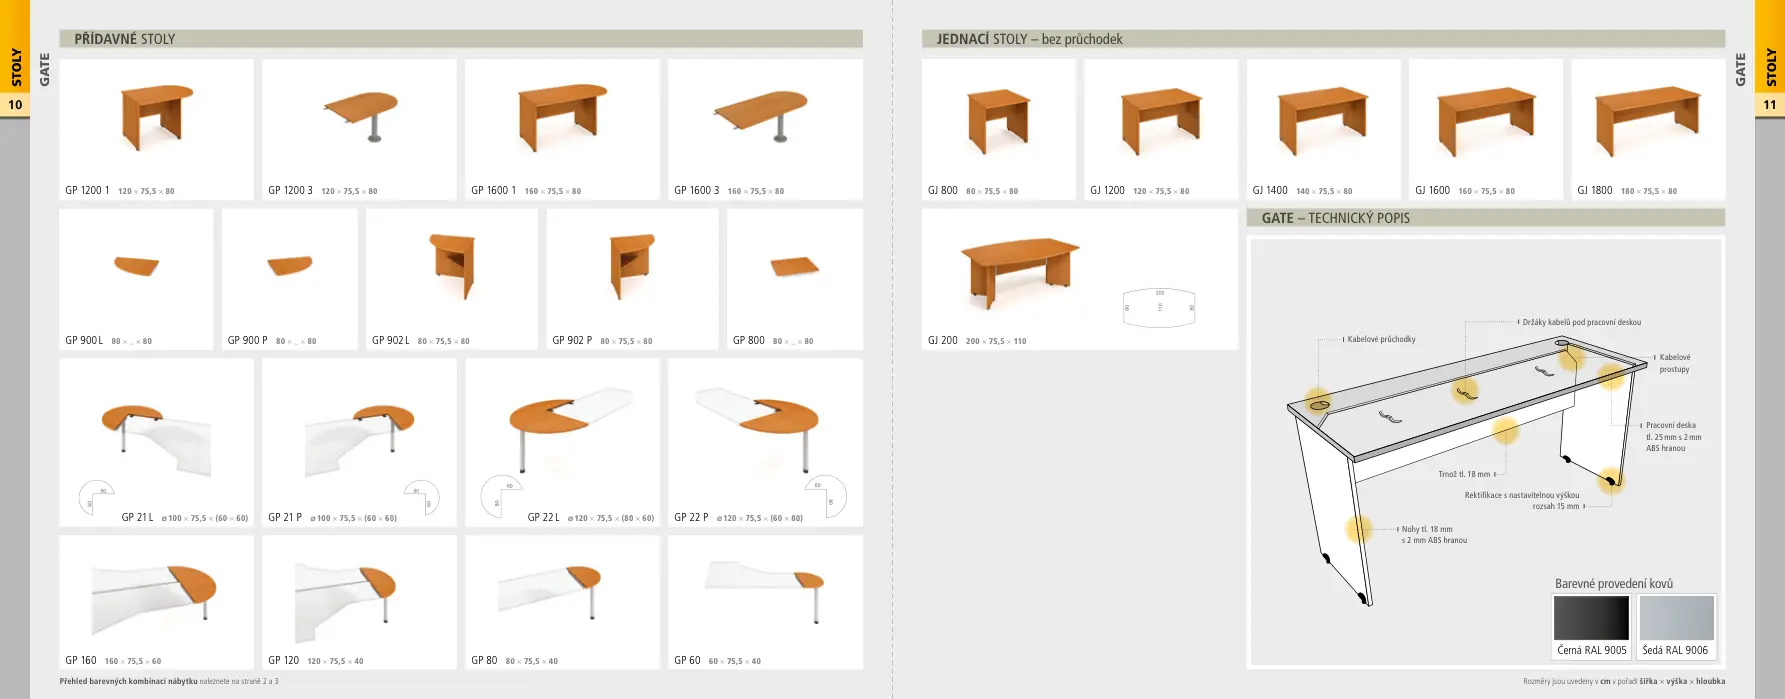
Task: Click the GJ 800 meeting table image
Action: coord(999,119)
